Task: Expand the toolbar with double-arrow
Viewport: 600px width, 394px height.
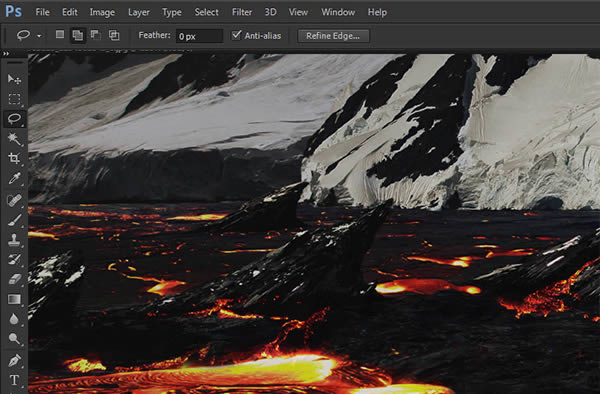Action: [6, 54]
